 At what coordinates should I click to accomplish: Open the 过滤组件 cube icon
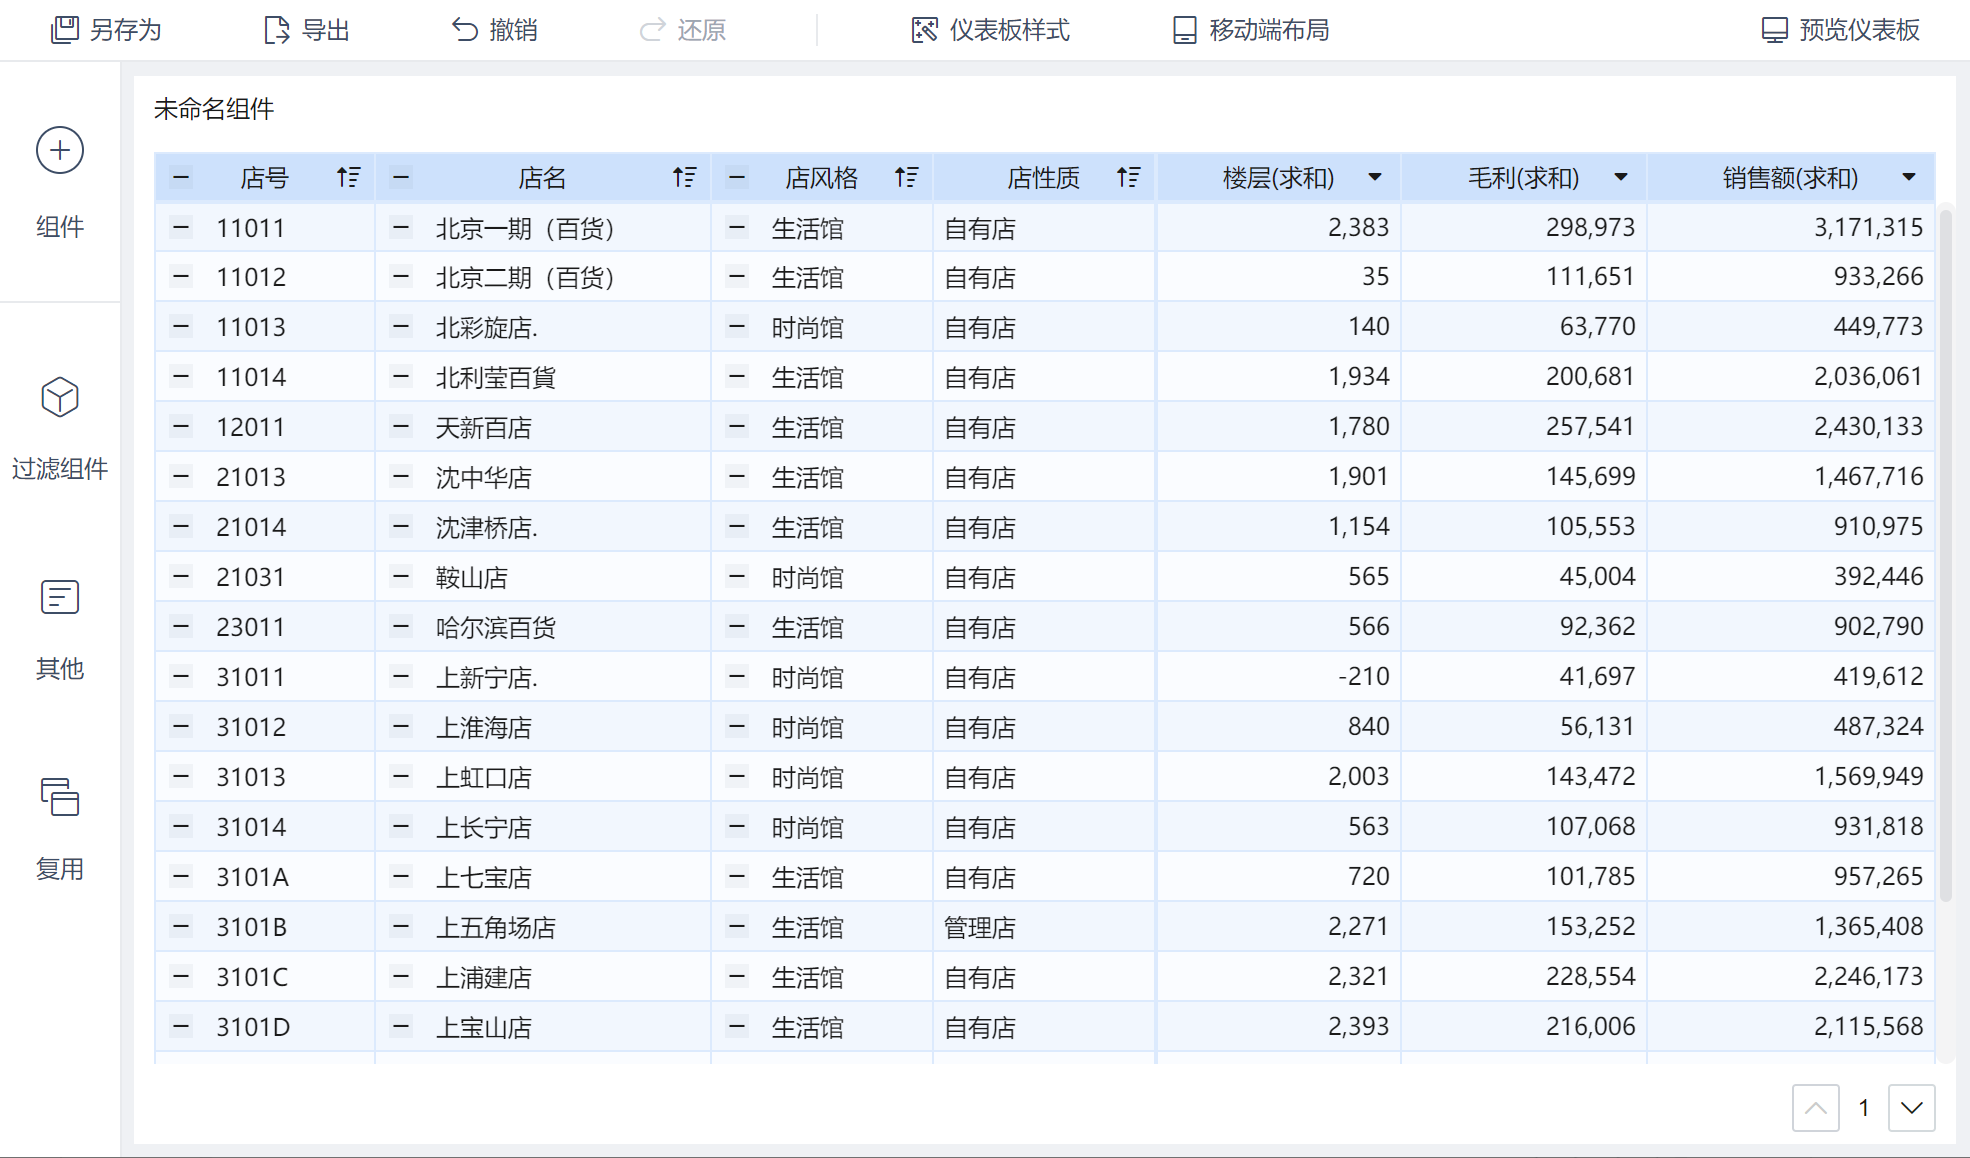click(x=60, y=397)
